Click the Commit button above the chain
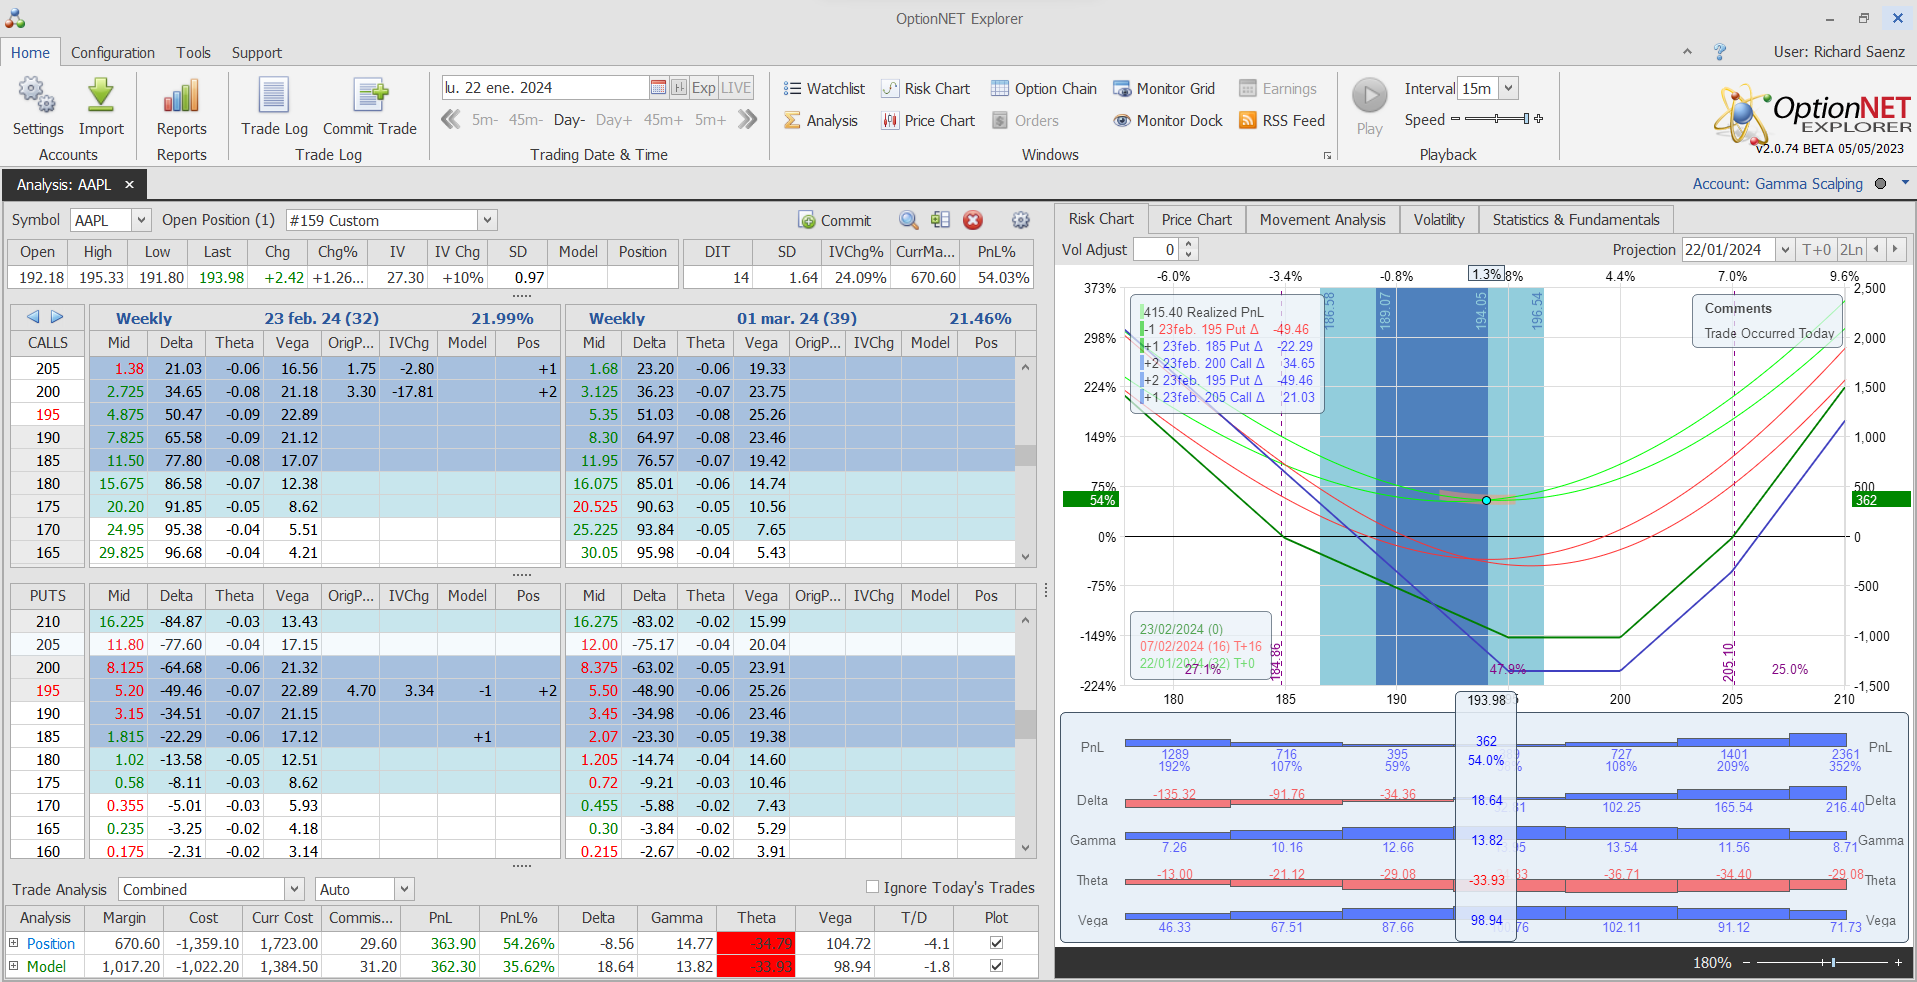Screen dimensions: 1917x982 (x=835, y=220)
